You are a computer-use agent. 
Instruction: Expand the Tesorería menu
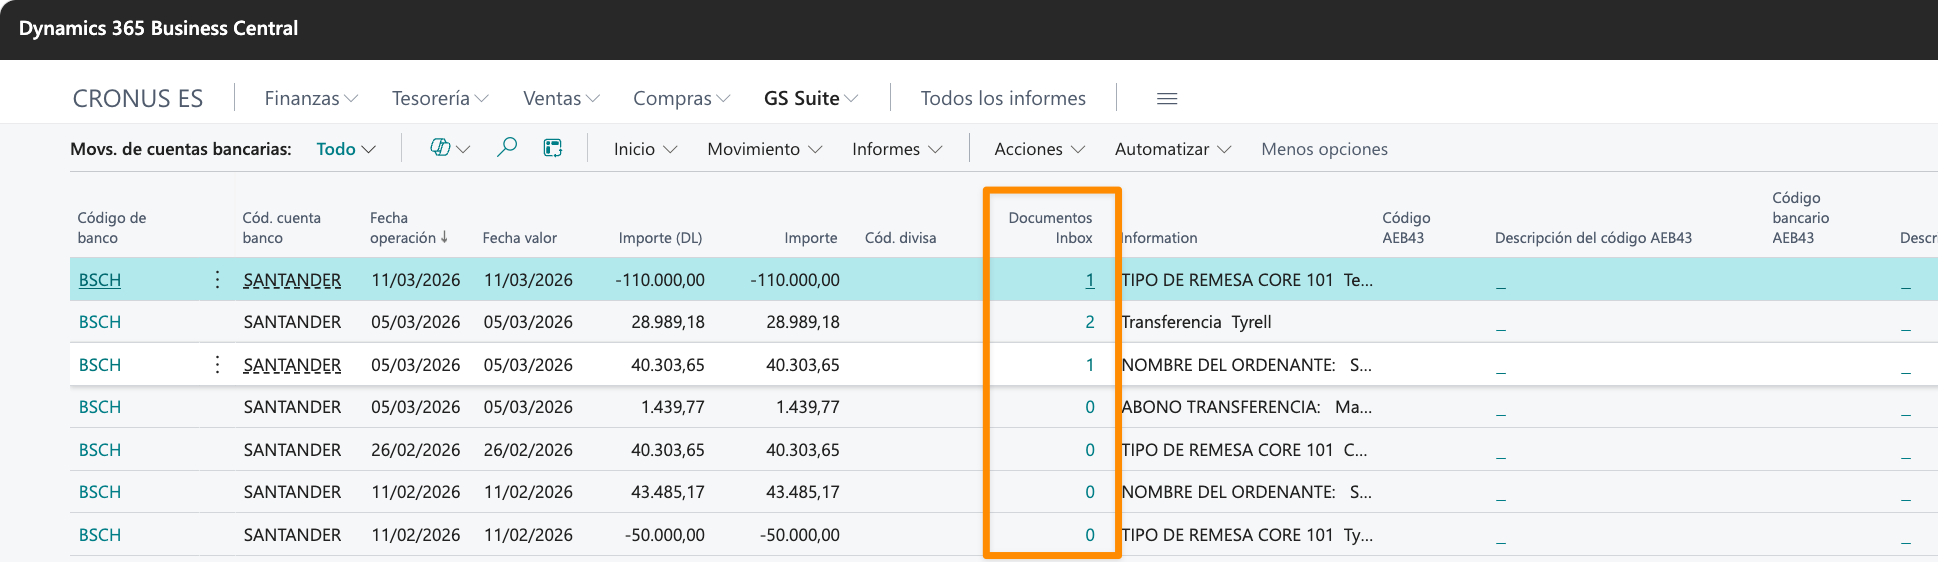coord(440,98)
